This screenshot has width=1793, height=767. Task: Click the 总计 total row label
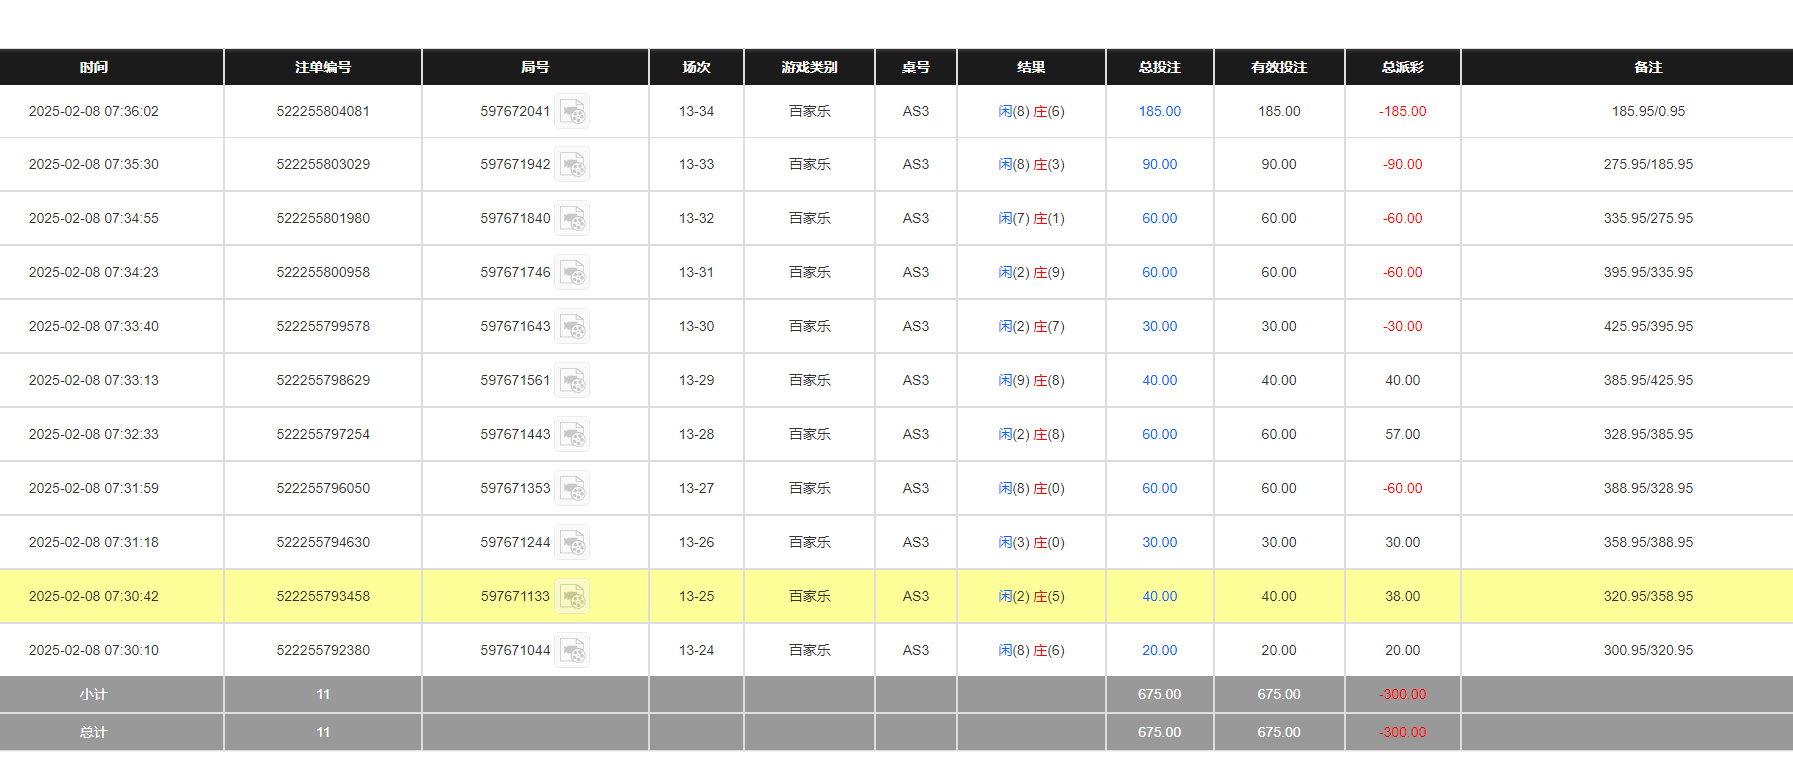click(x=94, y=732)
